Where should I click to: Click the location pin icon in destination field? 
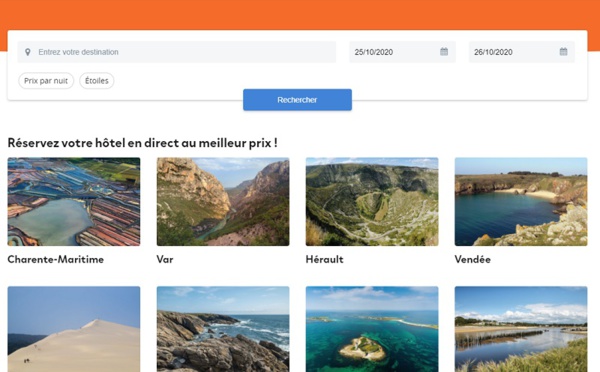coord(28,52)
